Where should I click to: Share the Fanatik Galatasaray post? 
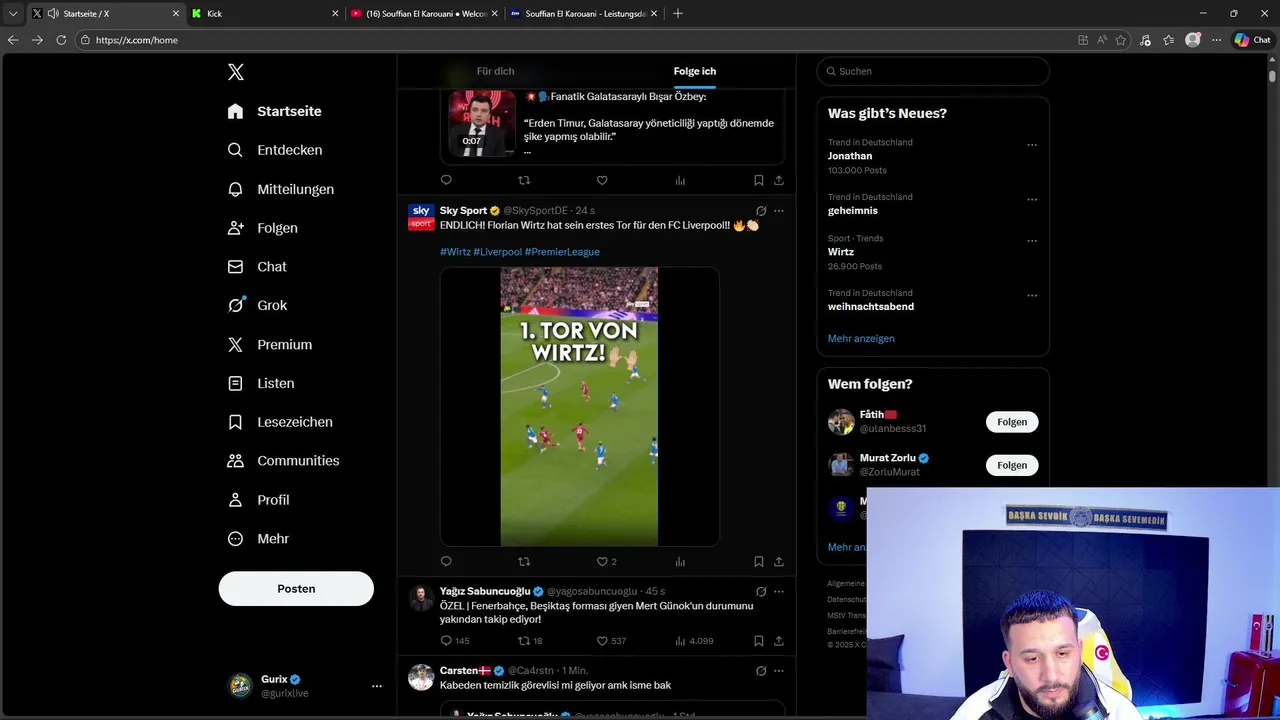click(779, 181)
